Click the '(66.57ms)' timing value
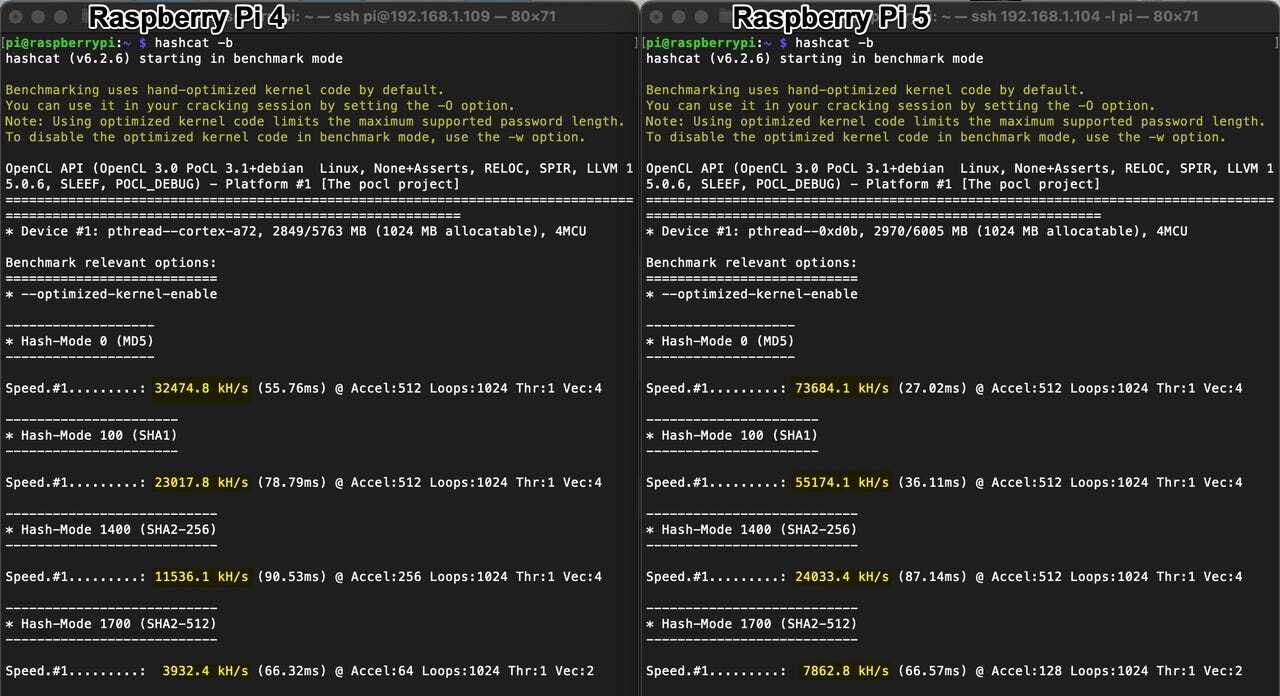This screenshot has height=696, width=1280. click(x=933, y=671)
